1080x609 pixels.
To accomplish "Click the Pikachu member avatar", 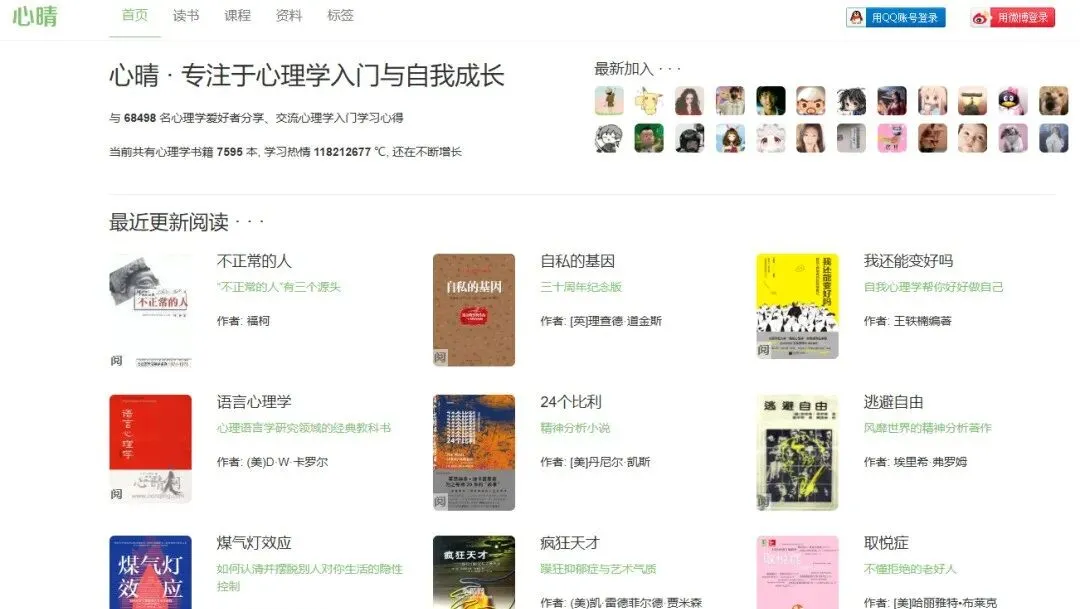I will tap(649, 101).
